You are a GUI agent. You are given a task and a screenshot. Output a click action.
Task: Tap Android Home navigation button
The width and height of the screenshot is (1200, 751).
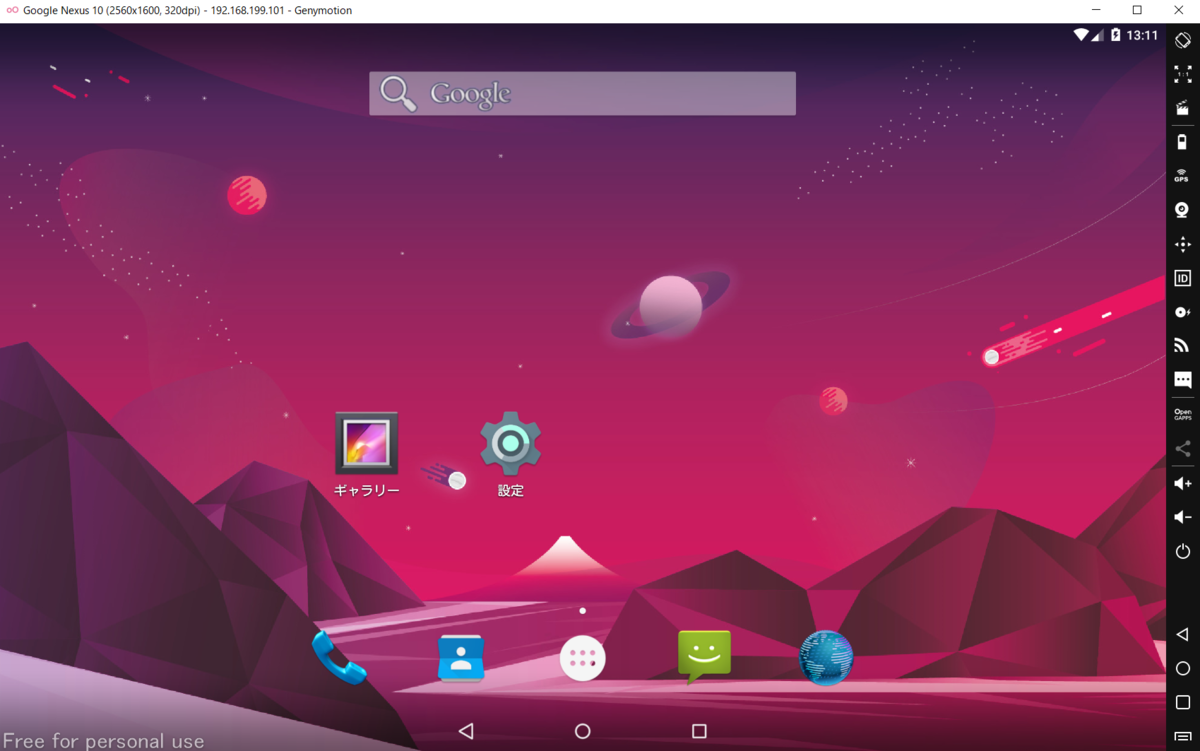point(583,731)
